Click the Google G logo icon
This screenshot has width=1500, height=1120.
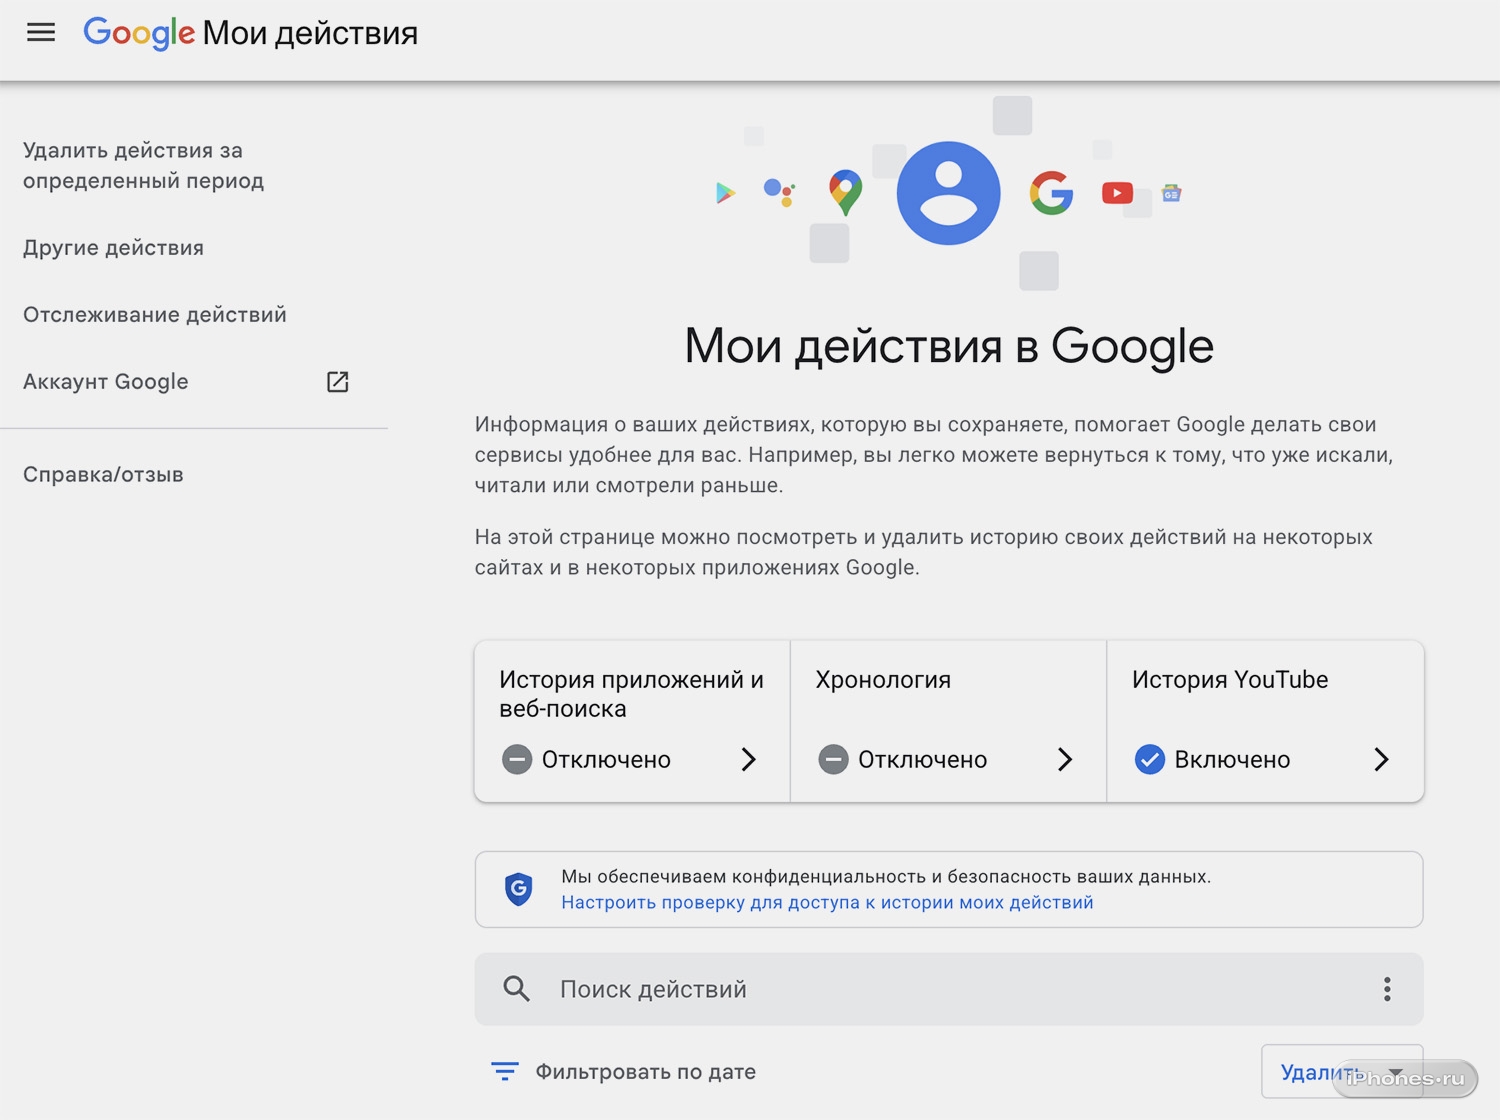point(1051,193)
